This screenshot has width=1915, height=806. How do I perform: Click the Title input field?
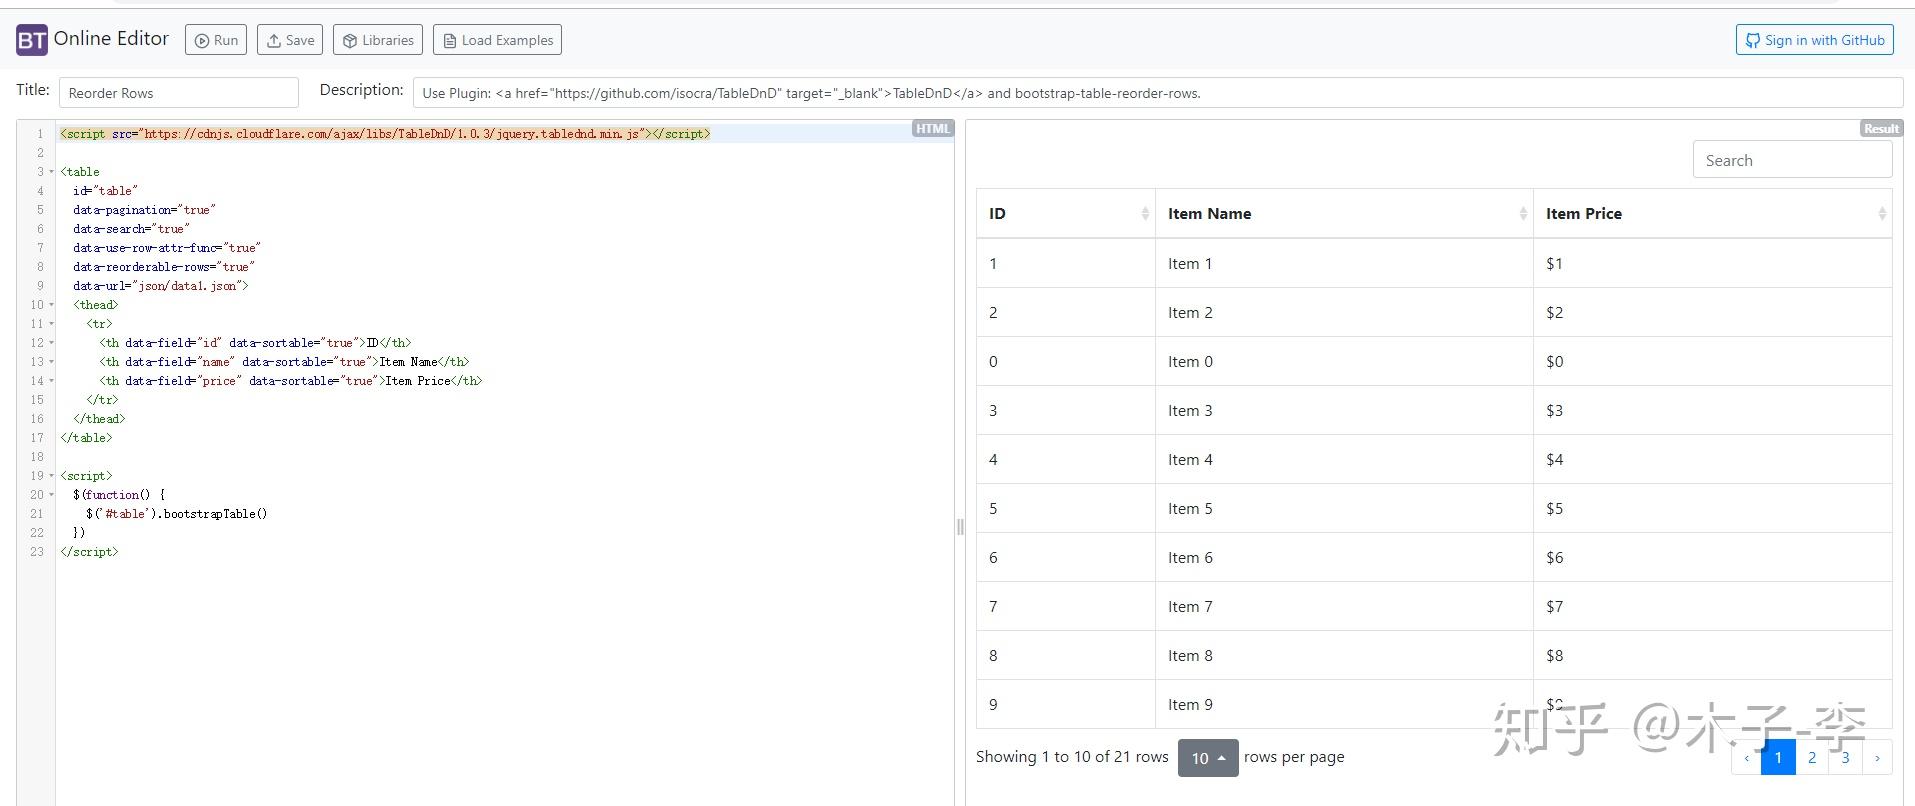point(178,93)
